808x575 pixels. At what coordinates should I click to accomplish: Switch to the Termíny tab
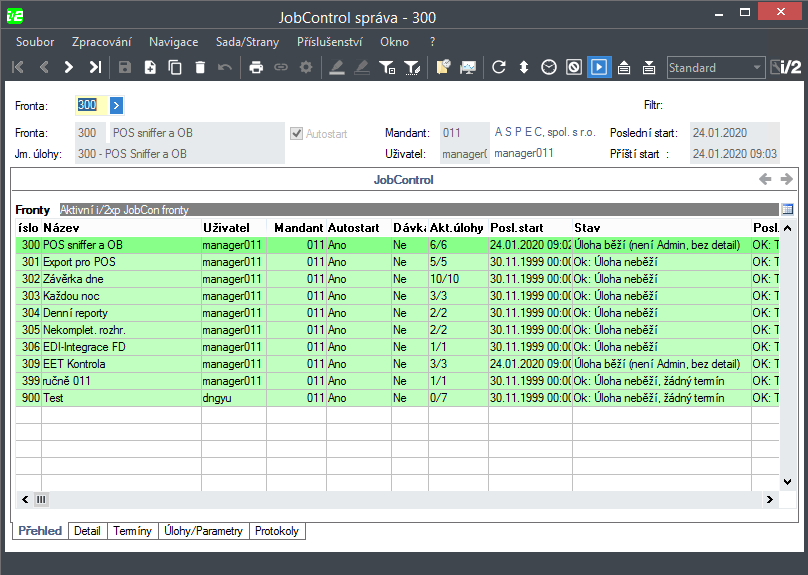pyautogui.click(x=132, y=531)
